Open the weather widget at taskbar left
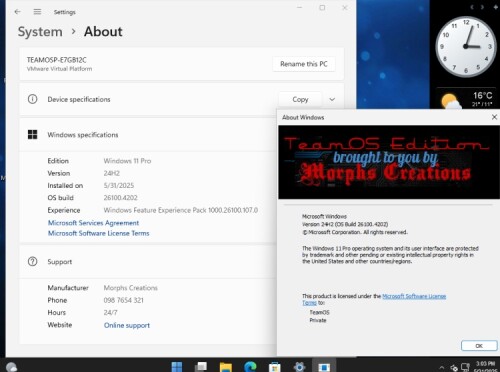500x372 pixels. click(x=12, y=367)
